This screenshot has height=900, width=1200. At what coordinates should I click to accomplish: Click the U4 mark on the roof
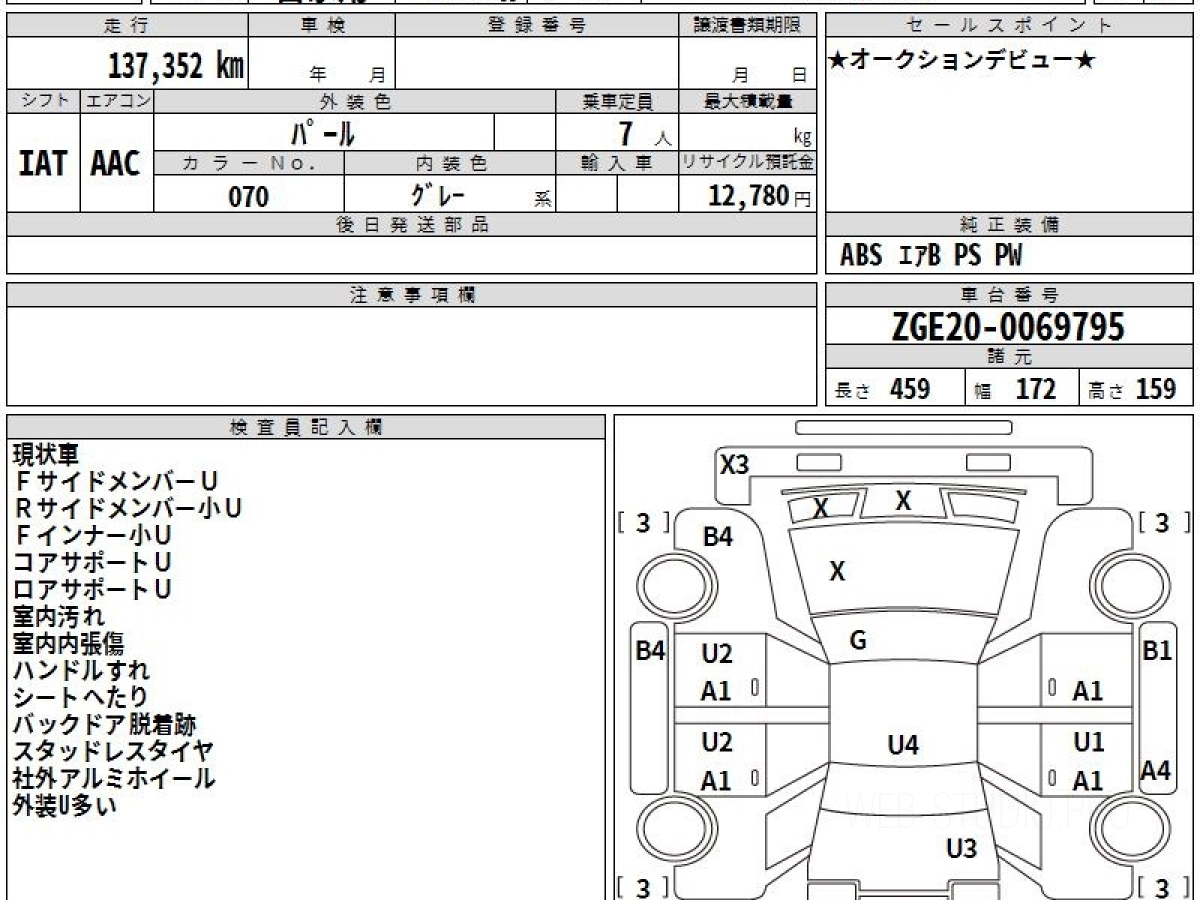tap(903, 744)
